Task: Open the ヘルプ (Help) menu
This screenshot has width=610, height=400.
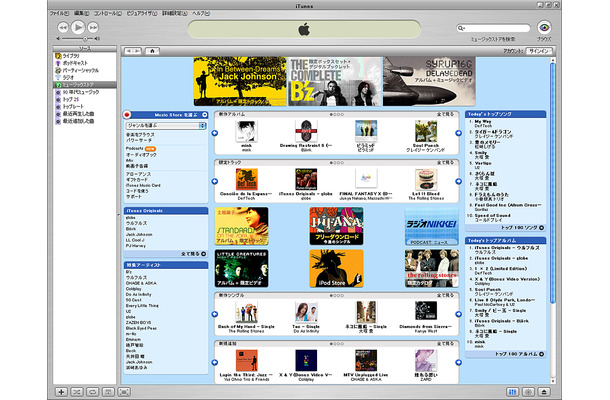Action: pyautogui.click(x=201, y=13)
